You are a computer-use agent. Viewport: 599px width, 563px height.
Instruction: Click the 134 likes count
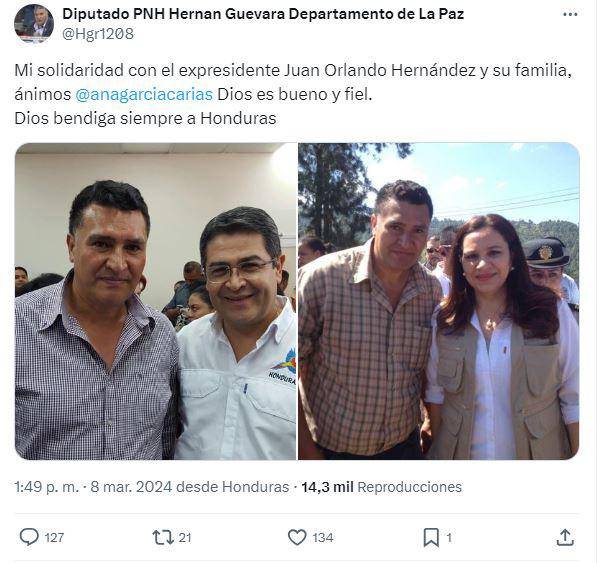[x=323, y=538]
